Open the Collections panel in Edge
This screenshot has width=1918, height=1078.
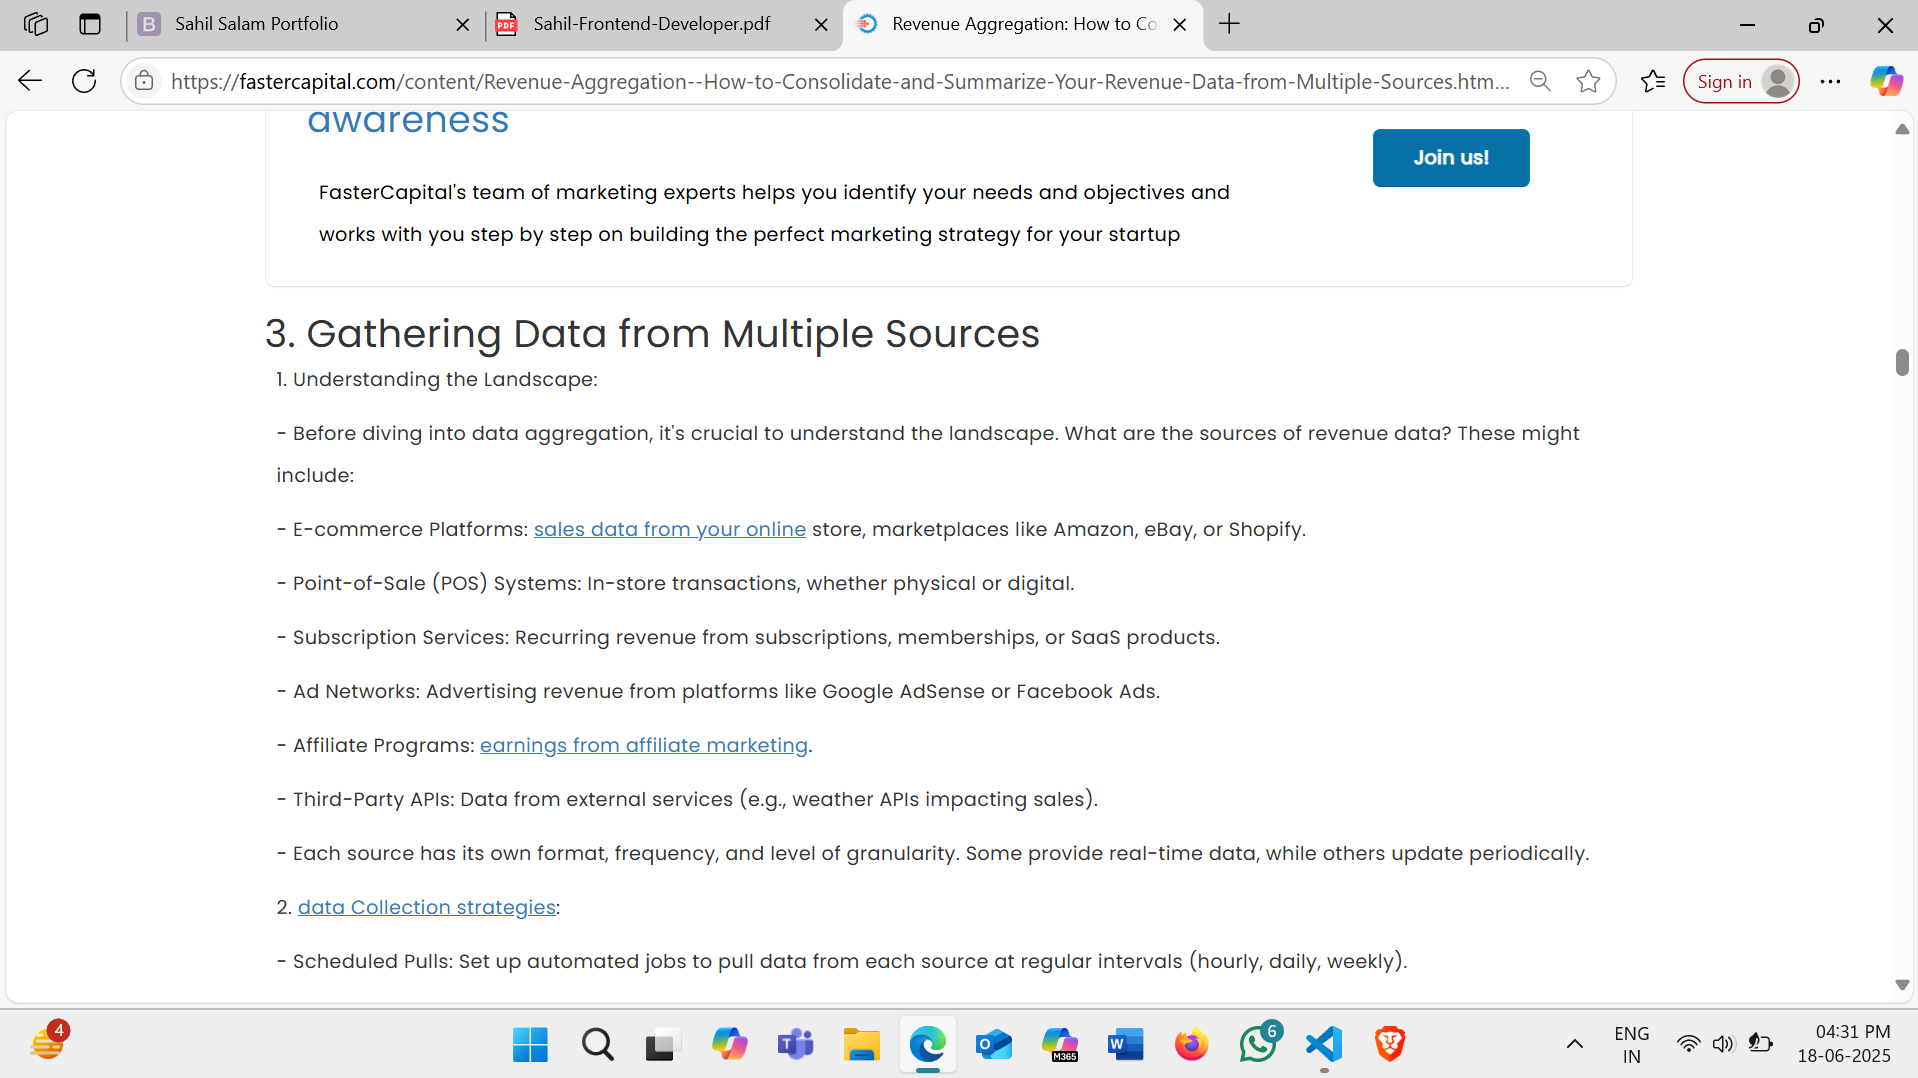tap(1651, 81)
